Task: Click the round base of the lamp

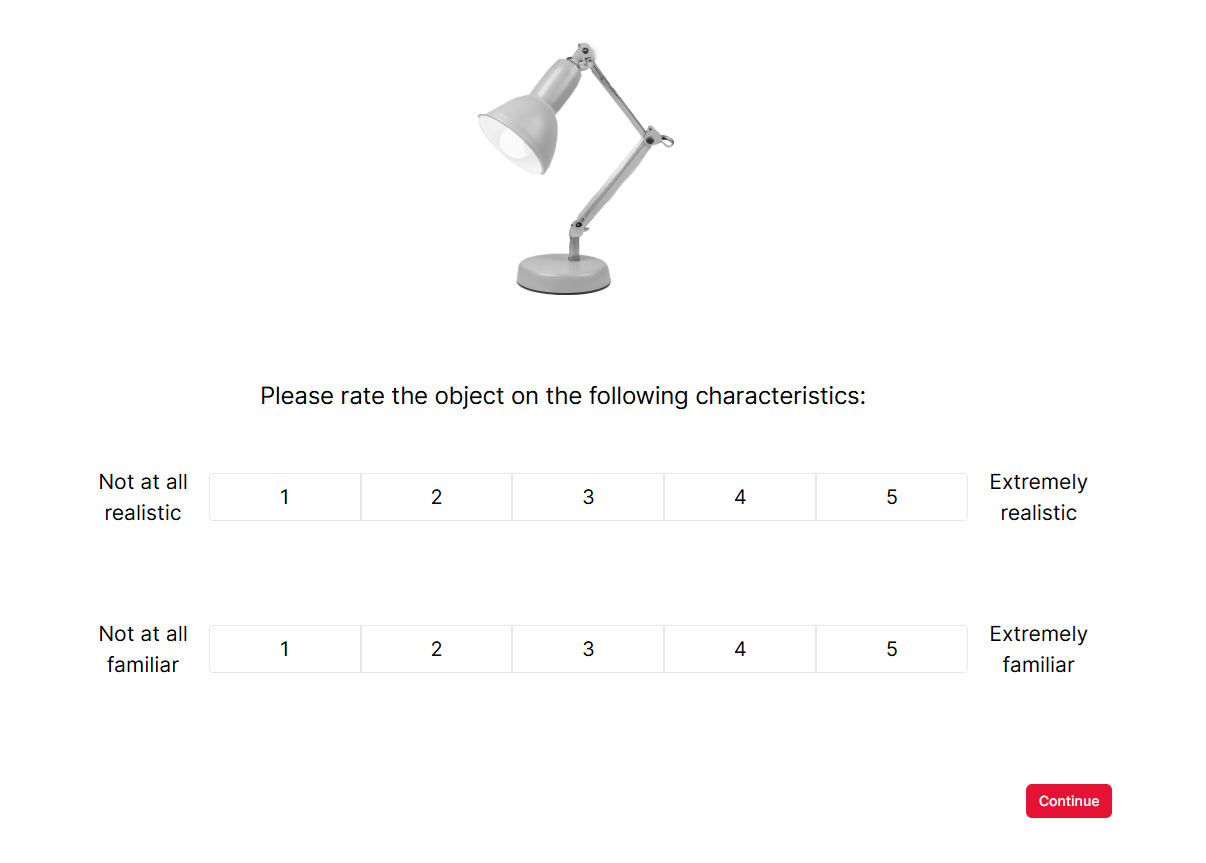Action: pyautogui.click(x=563, y=272)
